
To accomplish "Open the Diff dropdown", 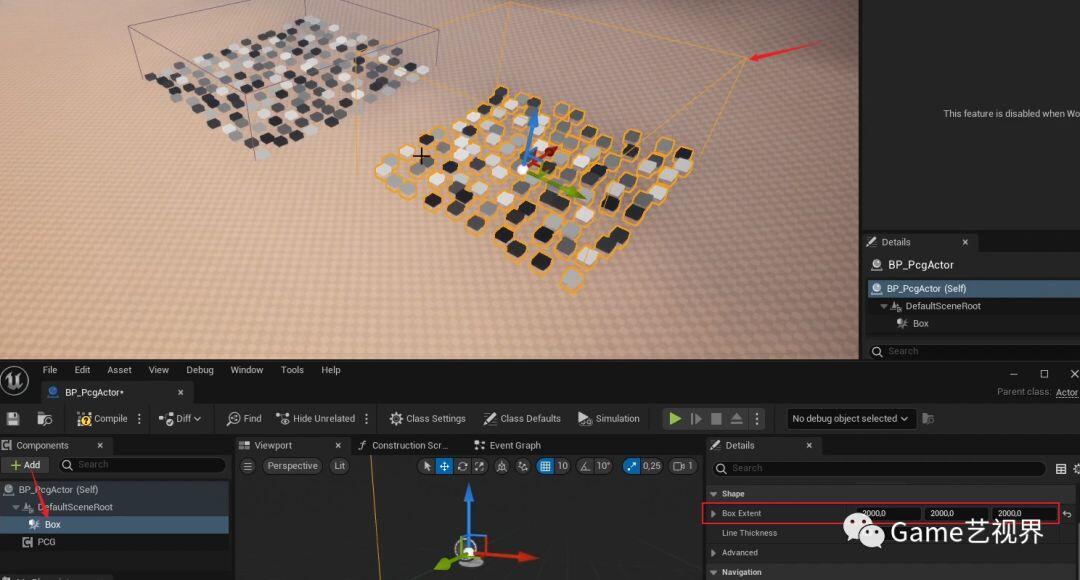I will point(180,418).
